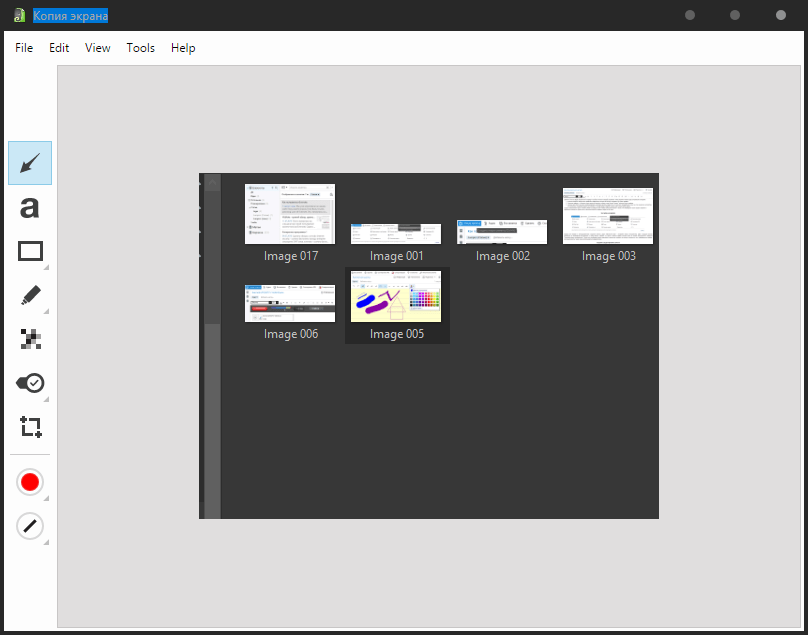The width and height of the screenshot is (808, 635).
Task: Expand the Rectangle tool shape options
Action: [46, 268]
